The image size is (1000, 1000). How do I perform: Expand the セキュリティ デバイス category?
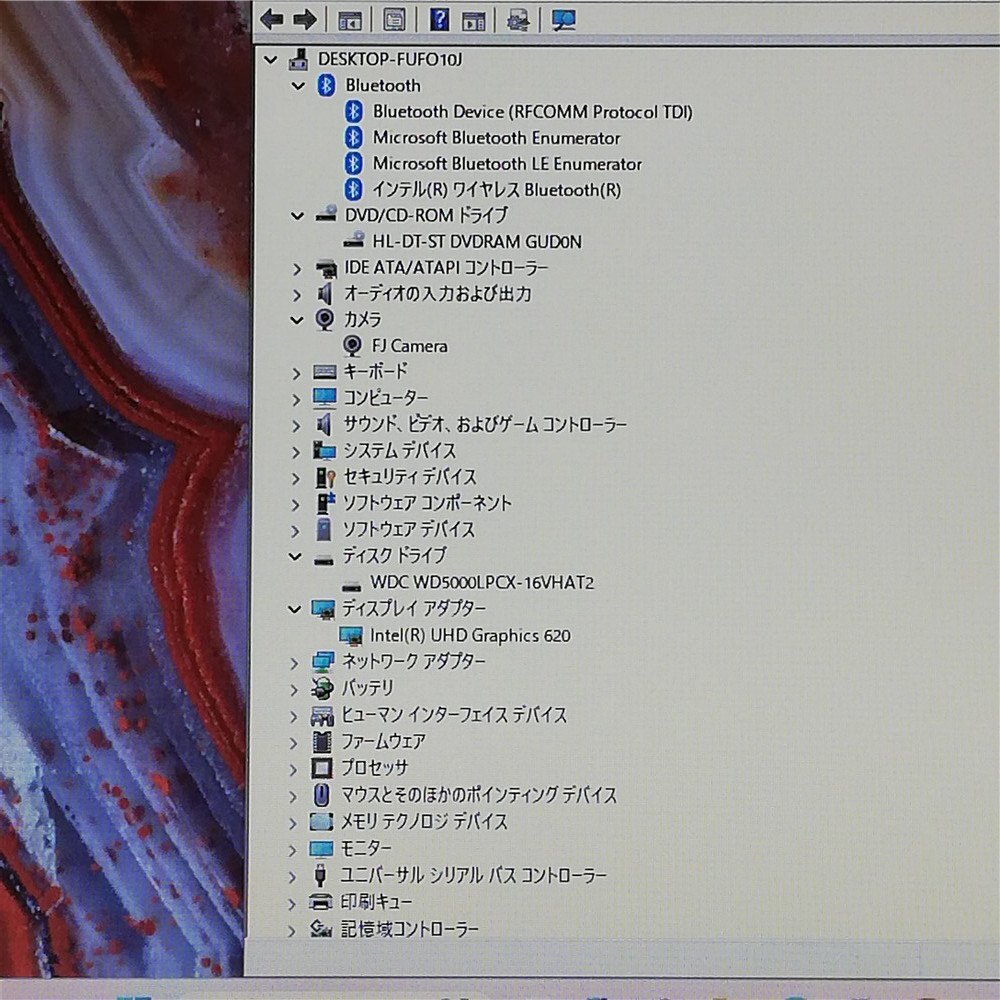click(x=295, y=478)
